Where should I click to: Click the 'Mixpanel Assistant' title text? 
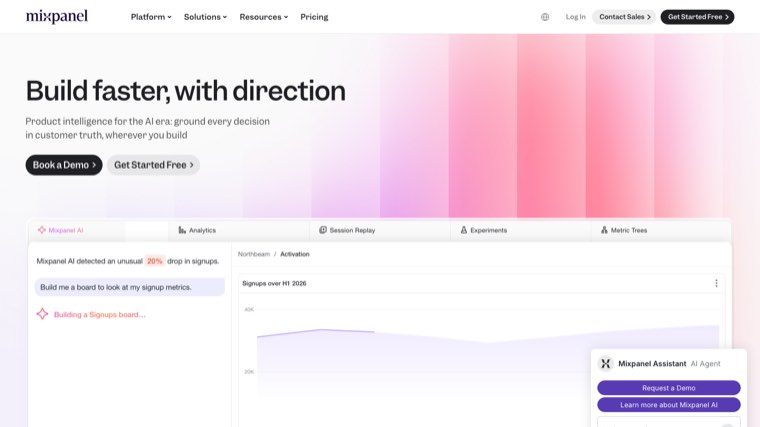click(x=652, y=364)
